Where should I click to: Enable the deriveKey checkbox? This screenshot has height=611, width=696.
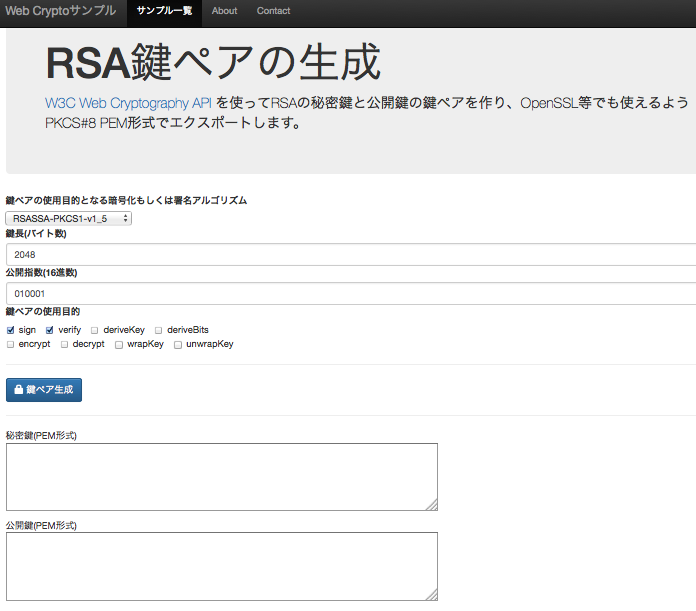click(x=94, y=331)
